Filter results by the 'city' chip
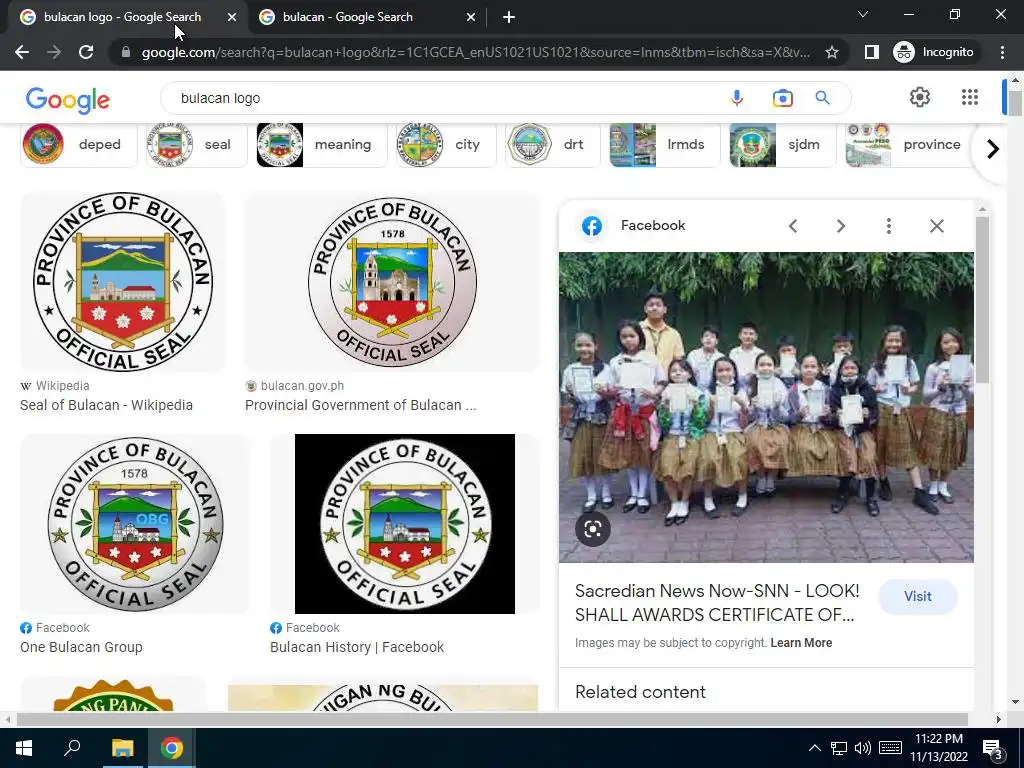This screenshot has width=1024, height=768. (446, 144)
